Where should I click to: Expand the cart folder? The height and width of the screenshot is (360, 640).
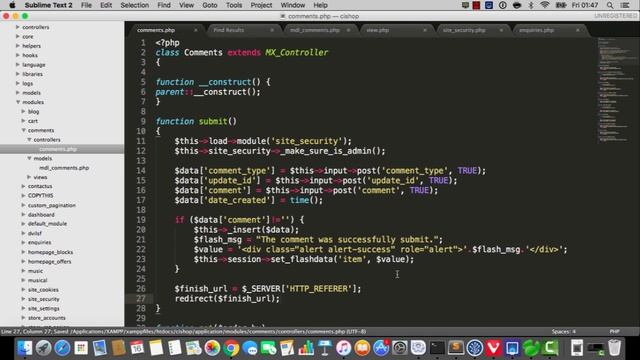tap(24, 121)
